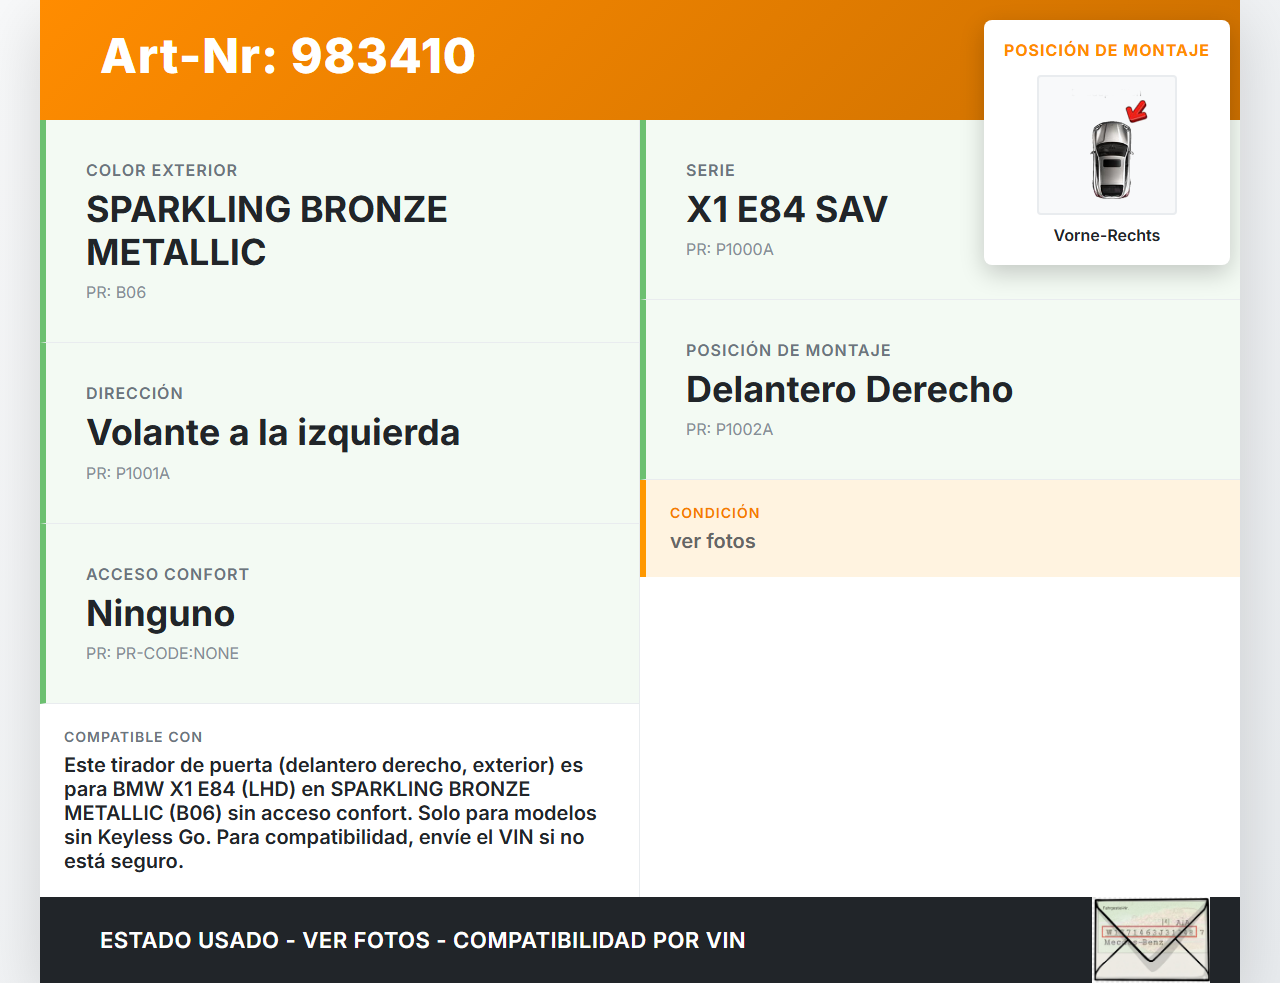Click the ACCESO CONFORT label
This screenshot has width=1280, height=983.
[168, 574]
